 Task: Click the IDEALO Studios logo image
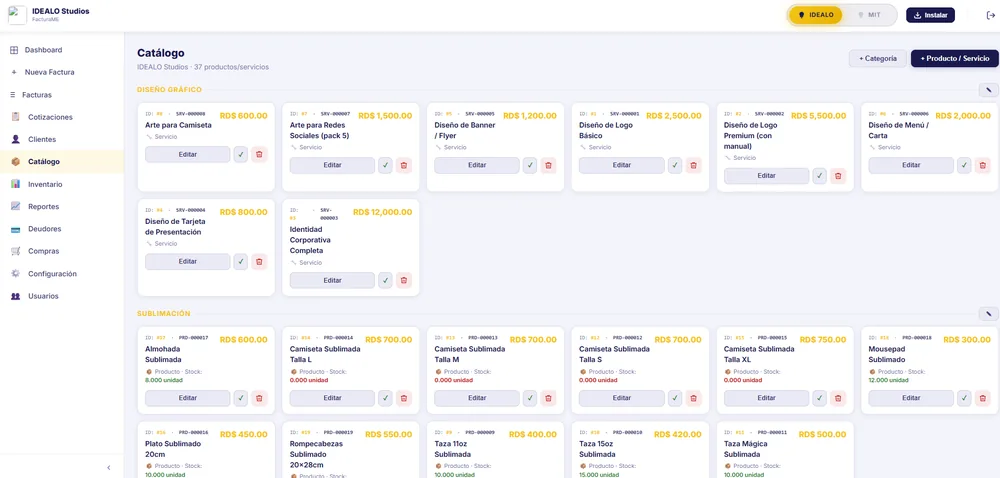(x=17, y=15)
